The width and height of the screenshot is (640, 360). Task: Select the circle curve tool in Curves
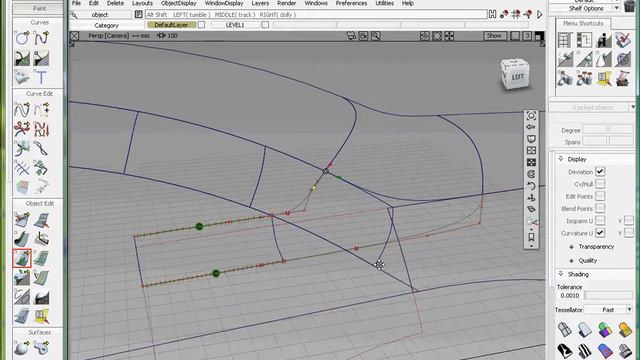22,38
